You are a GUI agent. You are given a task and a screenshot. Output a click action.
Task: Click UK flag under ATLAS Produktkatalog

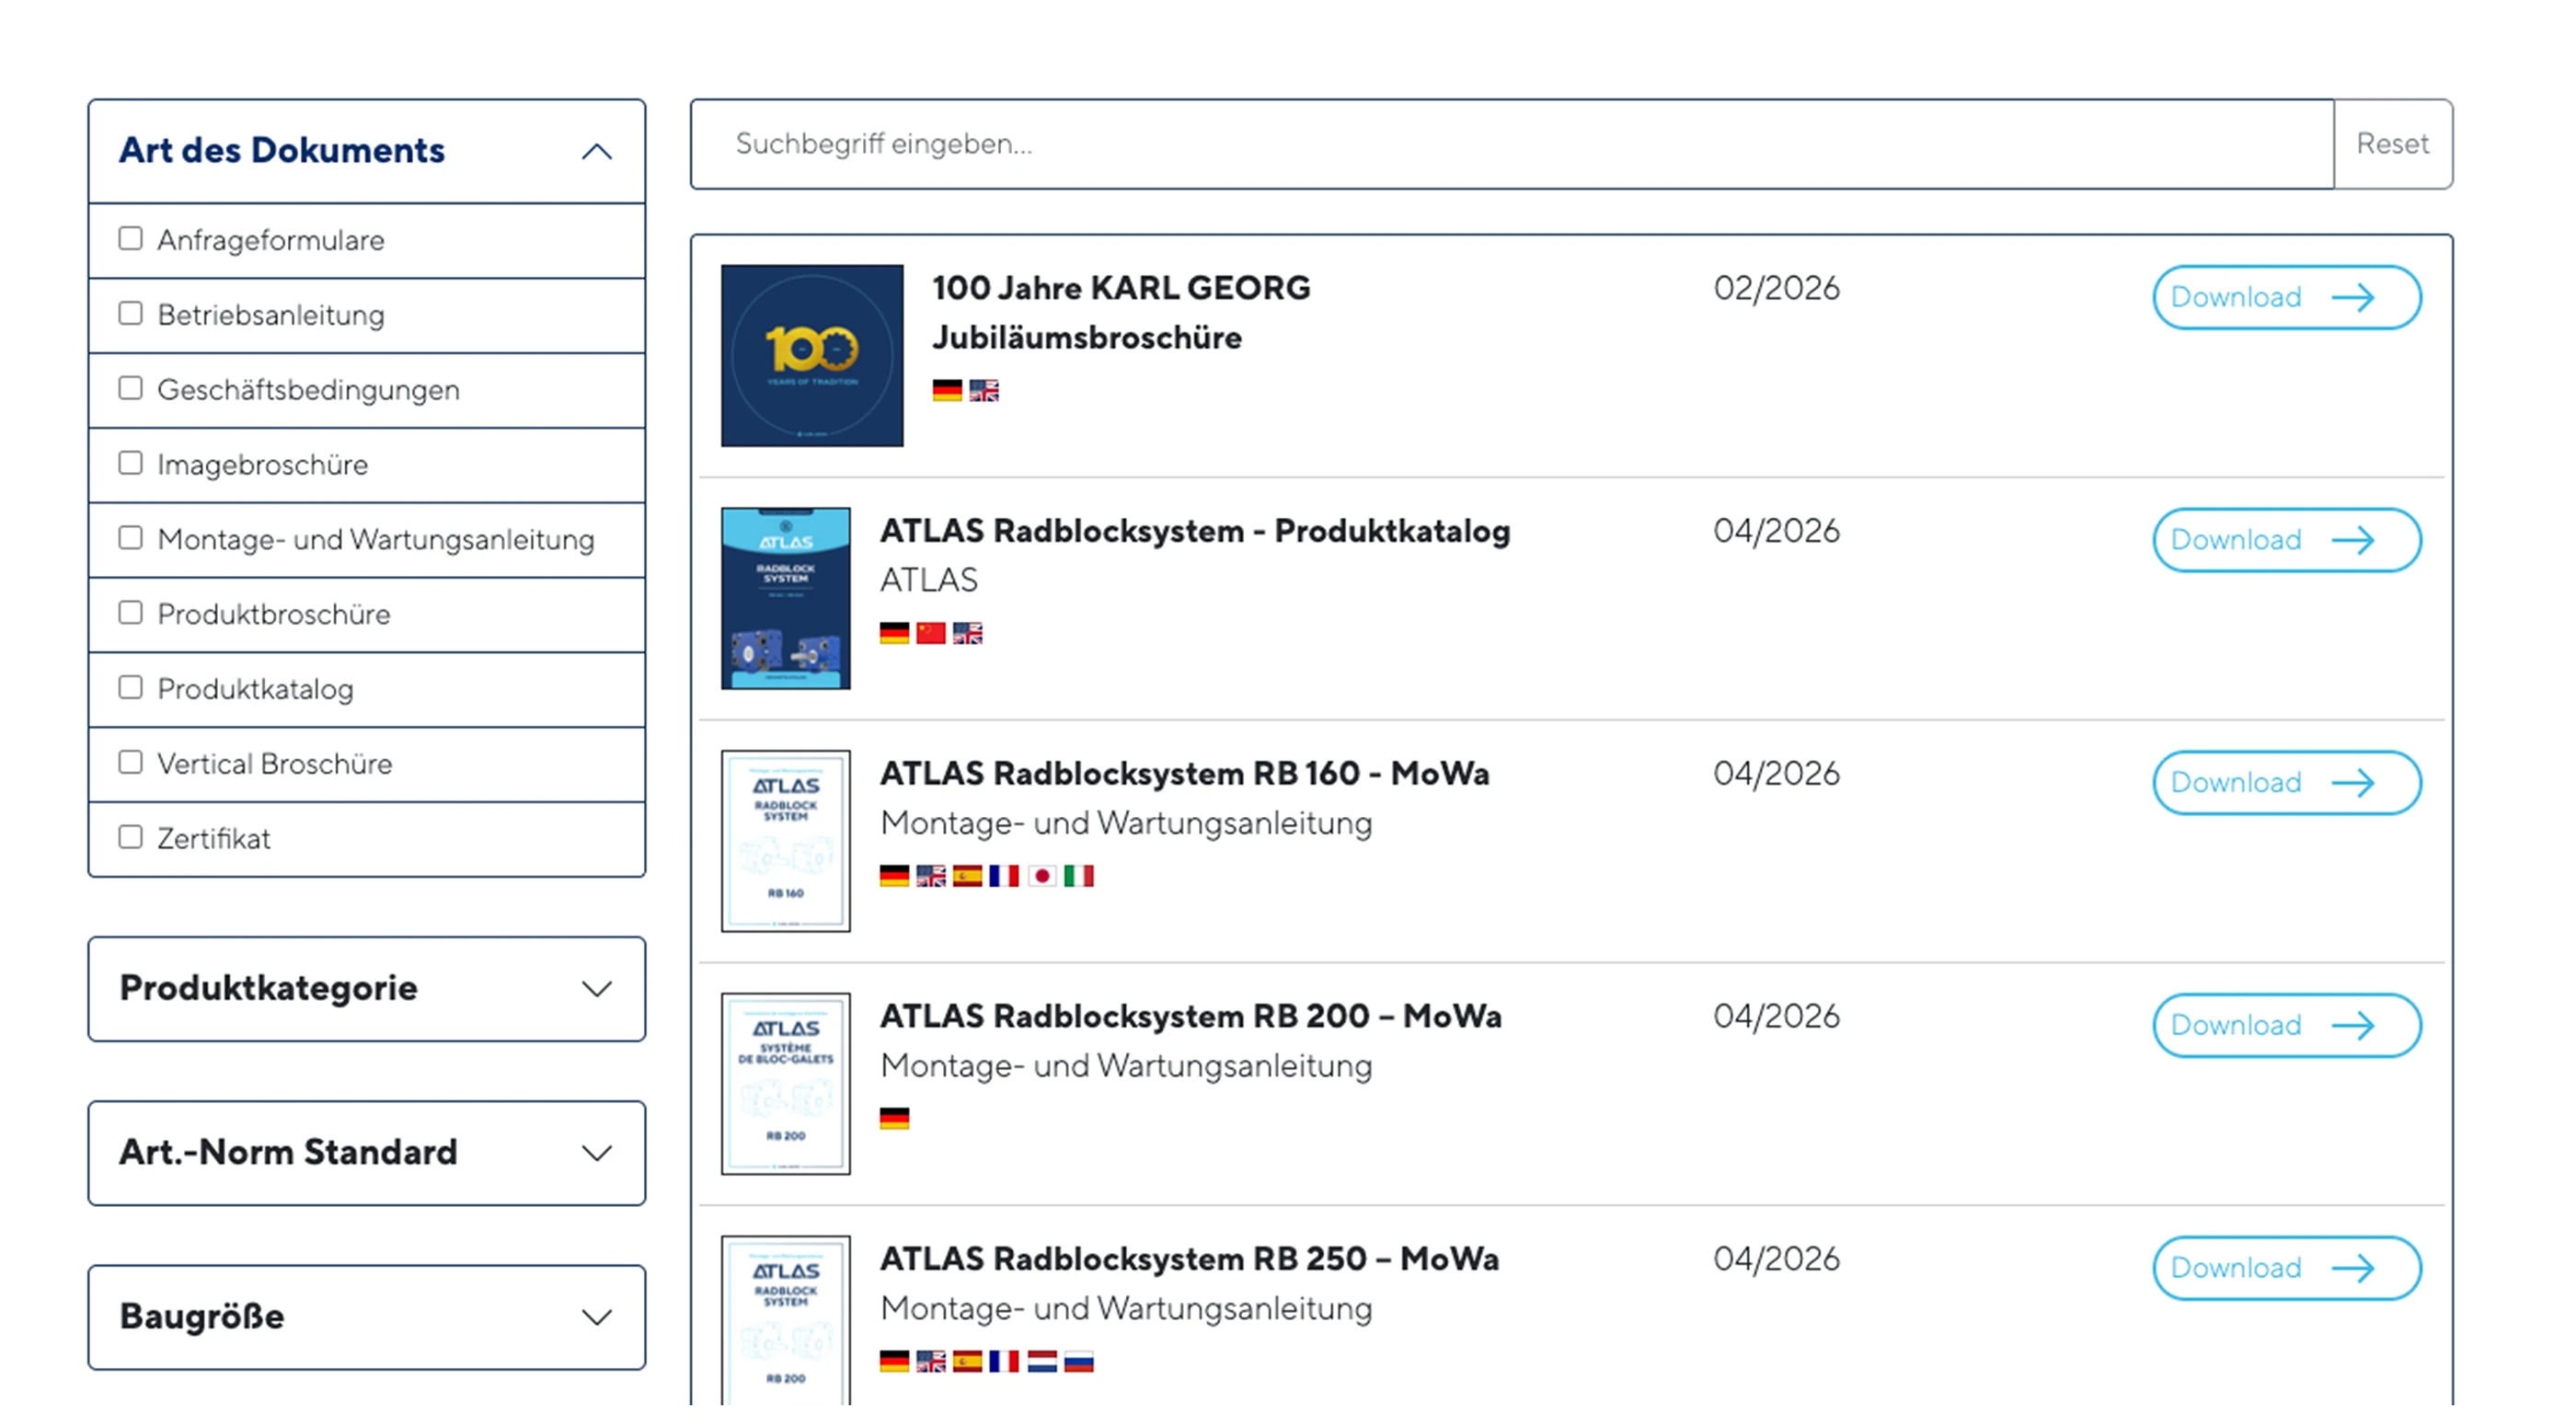967,633
